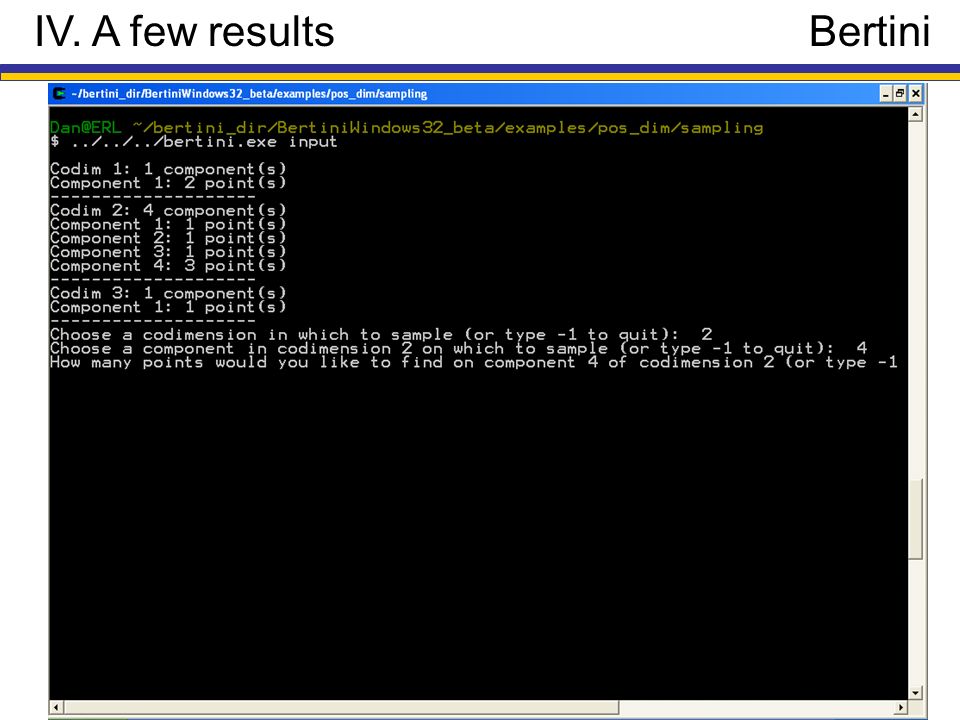Image resolution: width=960 pixels, height=720 pixels.
Task: Click the 'Component 3: 1 point(s)' line
Action: tap(168, 252)
